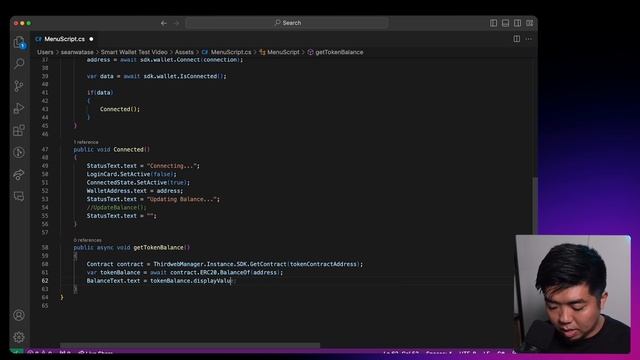The image size is (640, 360).
Task: Open the MenuScript.cs breadcrumb
Action: click(x=227, y=52)
